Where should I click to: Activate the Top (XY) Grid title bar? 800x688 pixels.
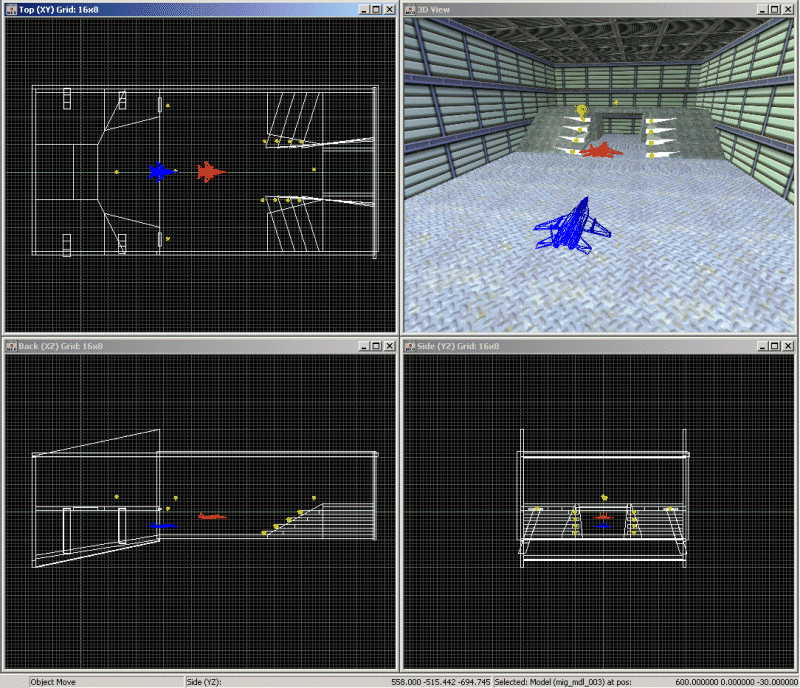[x=180, y=8]
